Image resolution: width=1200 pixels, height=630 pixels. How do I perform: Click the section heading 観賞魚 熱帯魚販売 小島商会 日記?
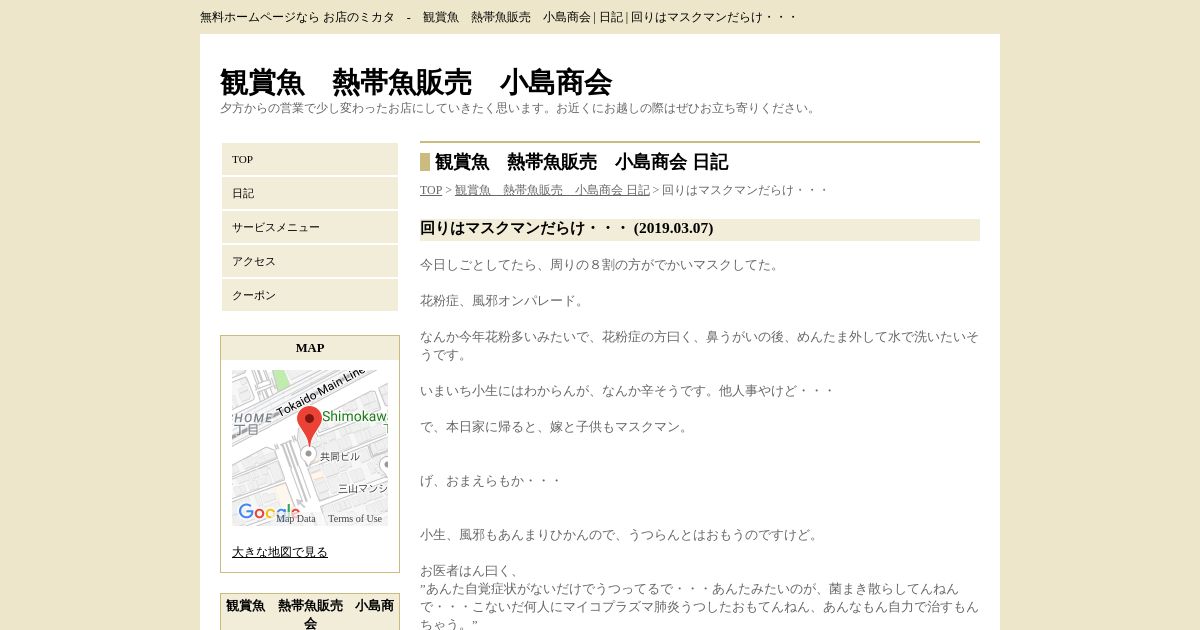coord(581,162)
